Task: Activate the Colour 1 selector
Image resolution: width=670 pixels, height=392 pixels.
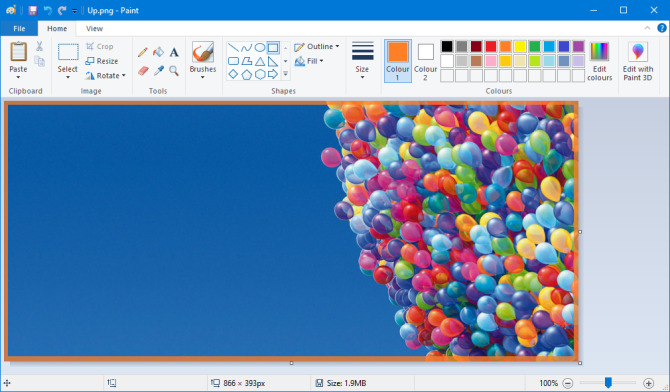Action: tap(398, 61)
